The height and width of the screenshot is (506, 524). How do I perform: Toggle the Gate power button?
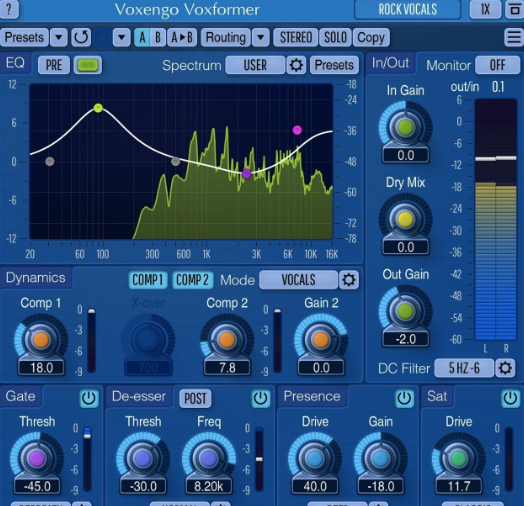(89, 398)
